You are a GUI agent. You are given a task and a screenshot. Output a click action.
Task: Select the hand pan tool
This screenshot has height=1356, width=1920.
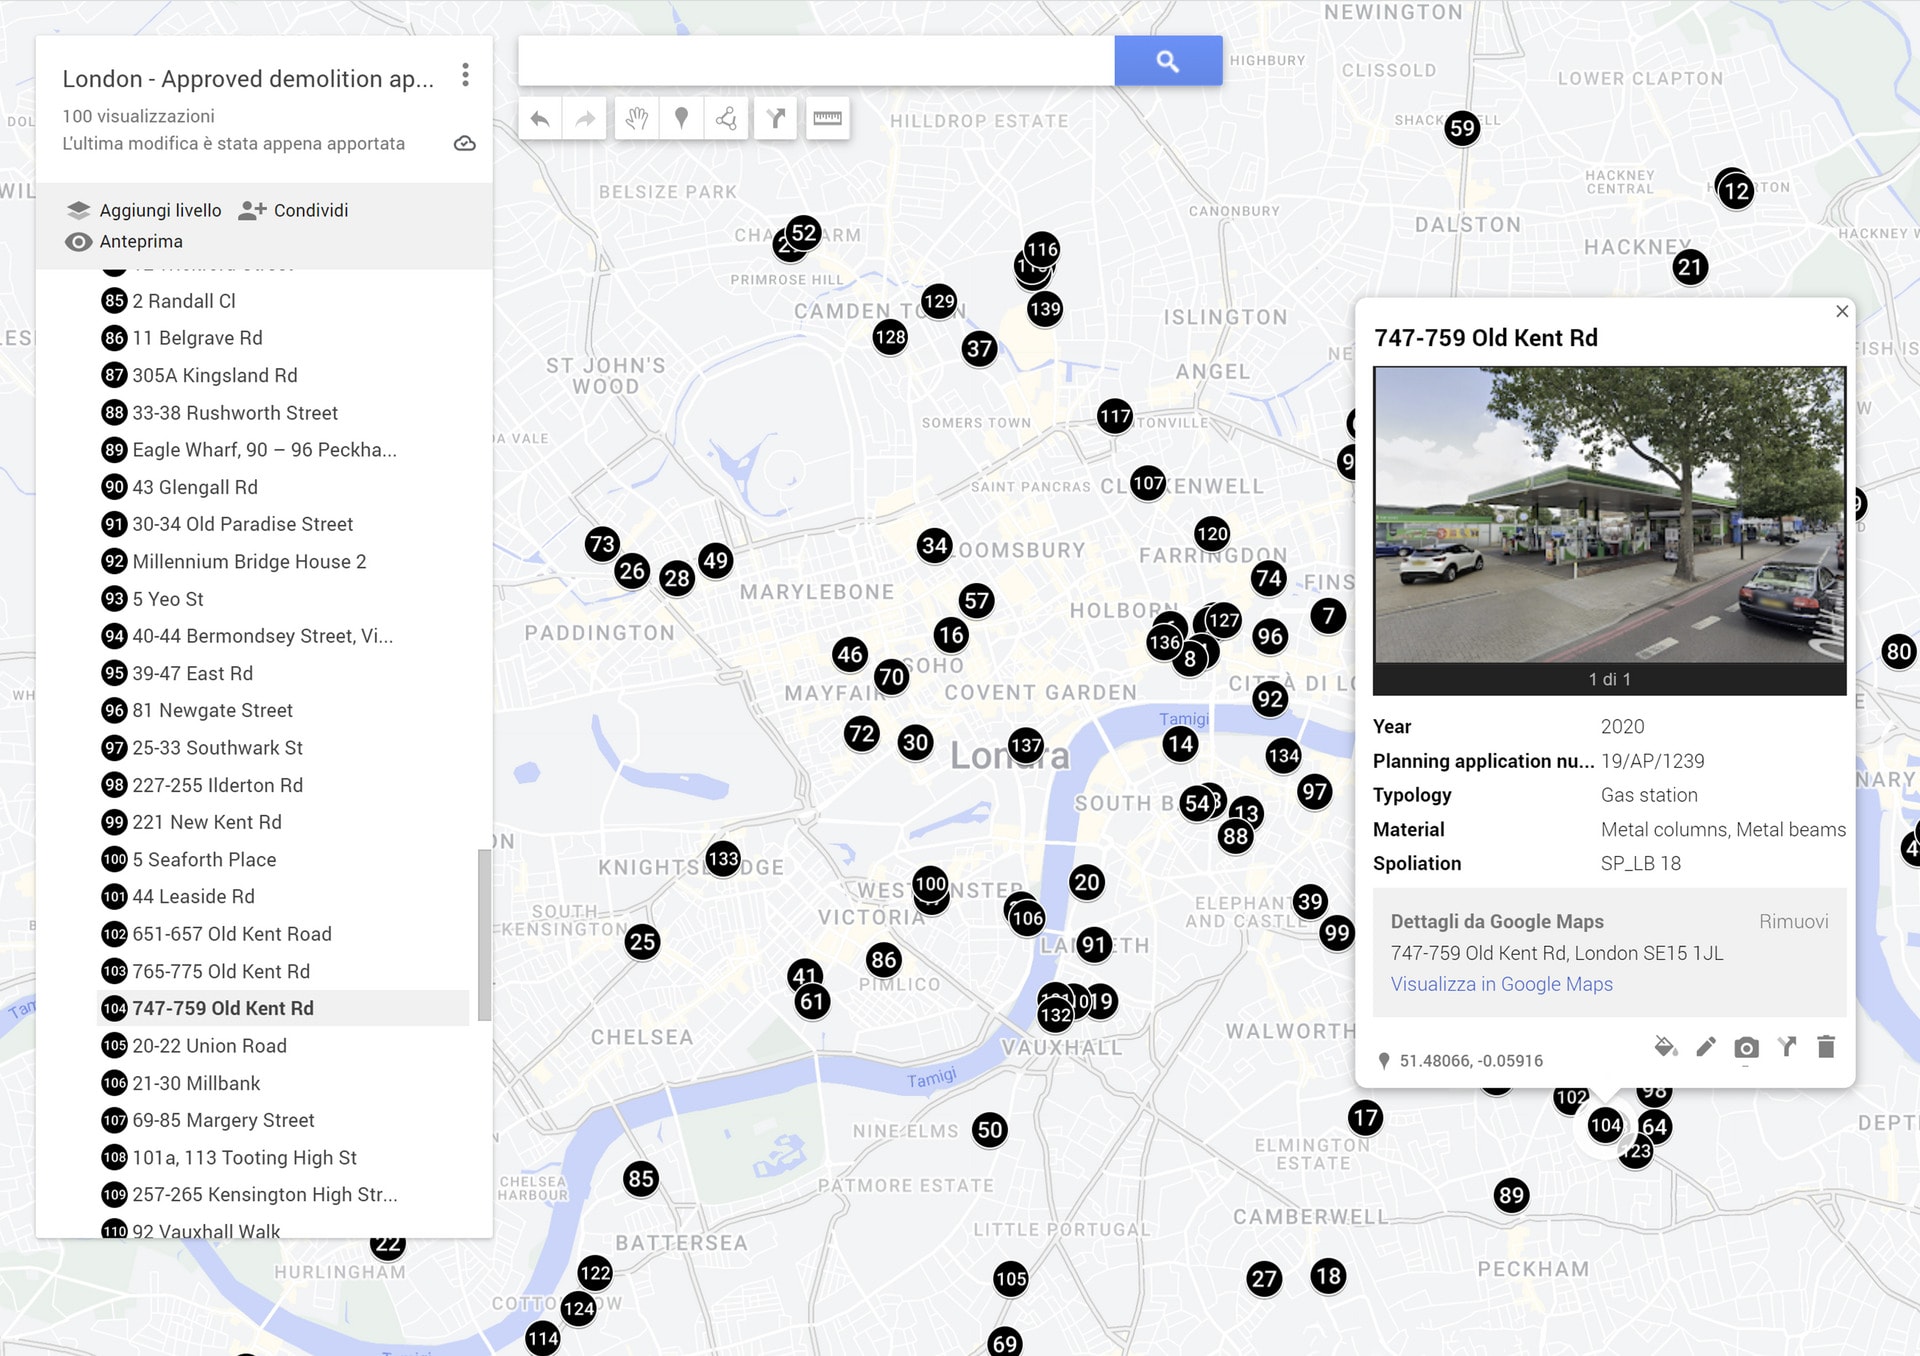pos(637,119)
